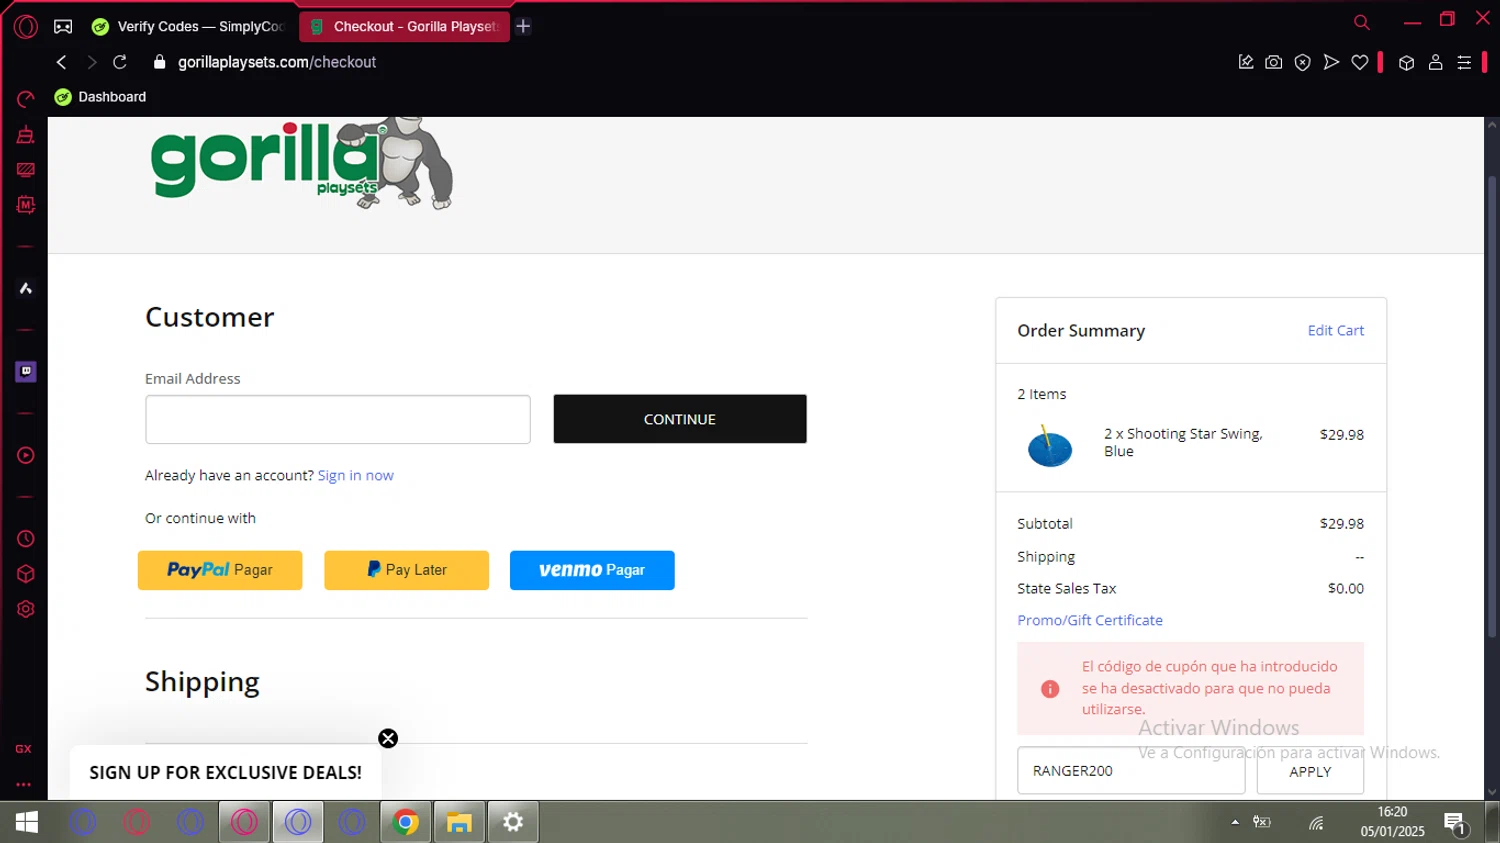Click the pinboard icon in address bar
Viewport: 1500px width, 843px height.
pos(1246,62)
